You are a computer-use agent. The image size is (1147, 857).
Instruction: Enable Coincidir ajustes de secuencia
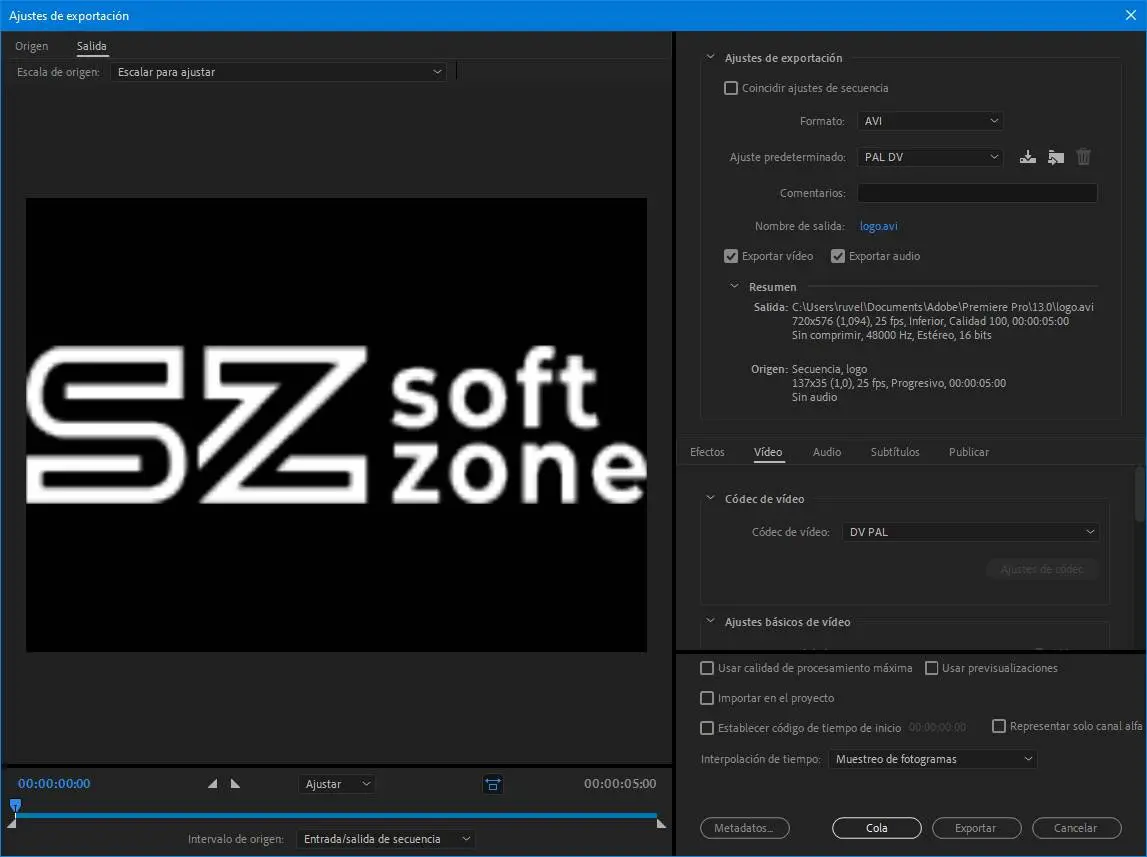[x=731, y=88]
